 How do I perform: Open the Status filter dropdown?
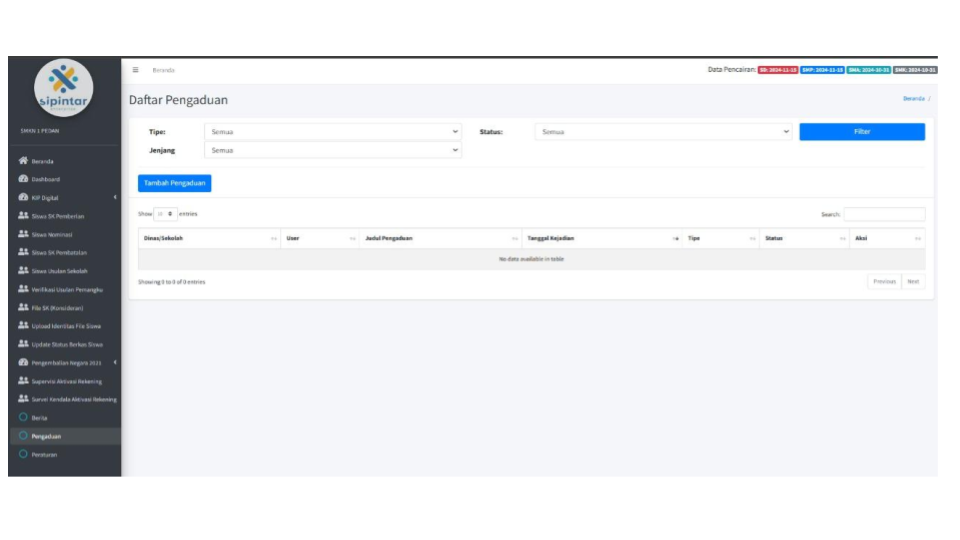click(x=663, y=132)
